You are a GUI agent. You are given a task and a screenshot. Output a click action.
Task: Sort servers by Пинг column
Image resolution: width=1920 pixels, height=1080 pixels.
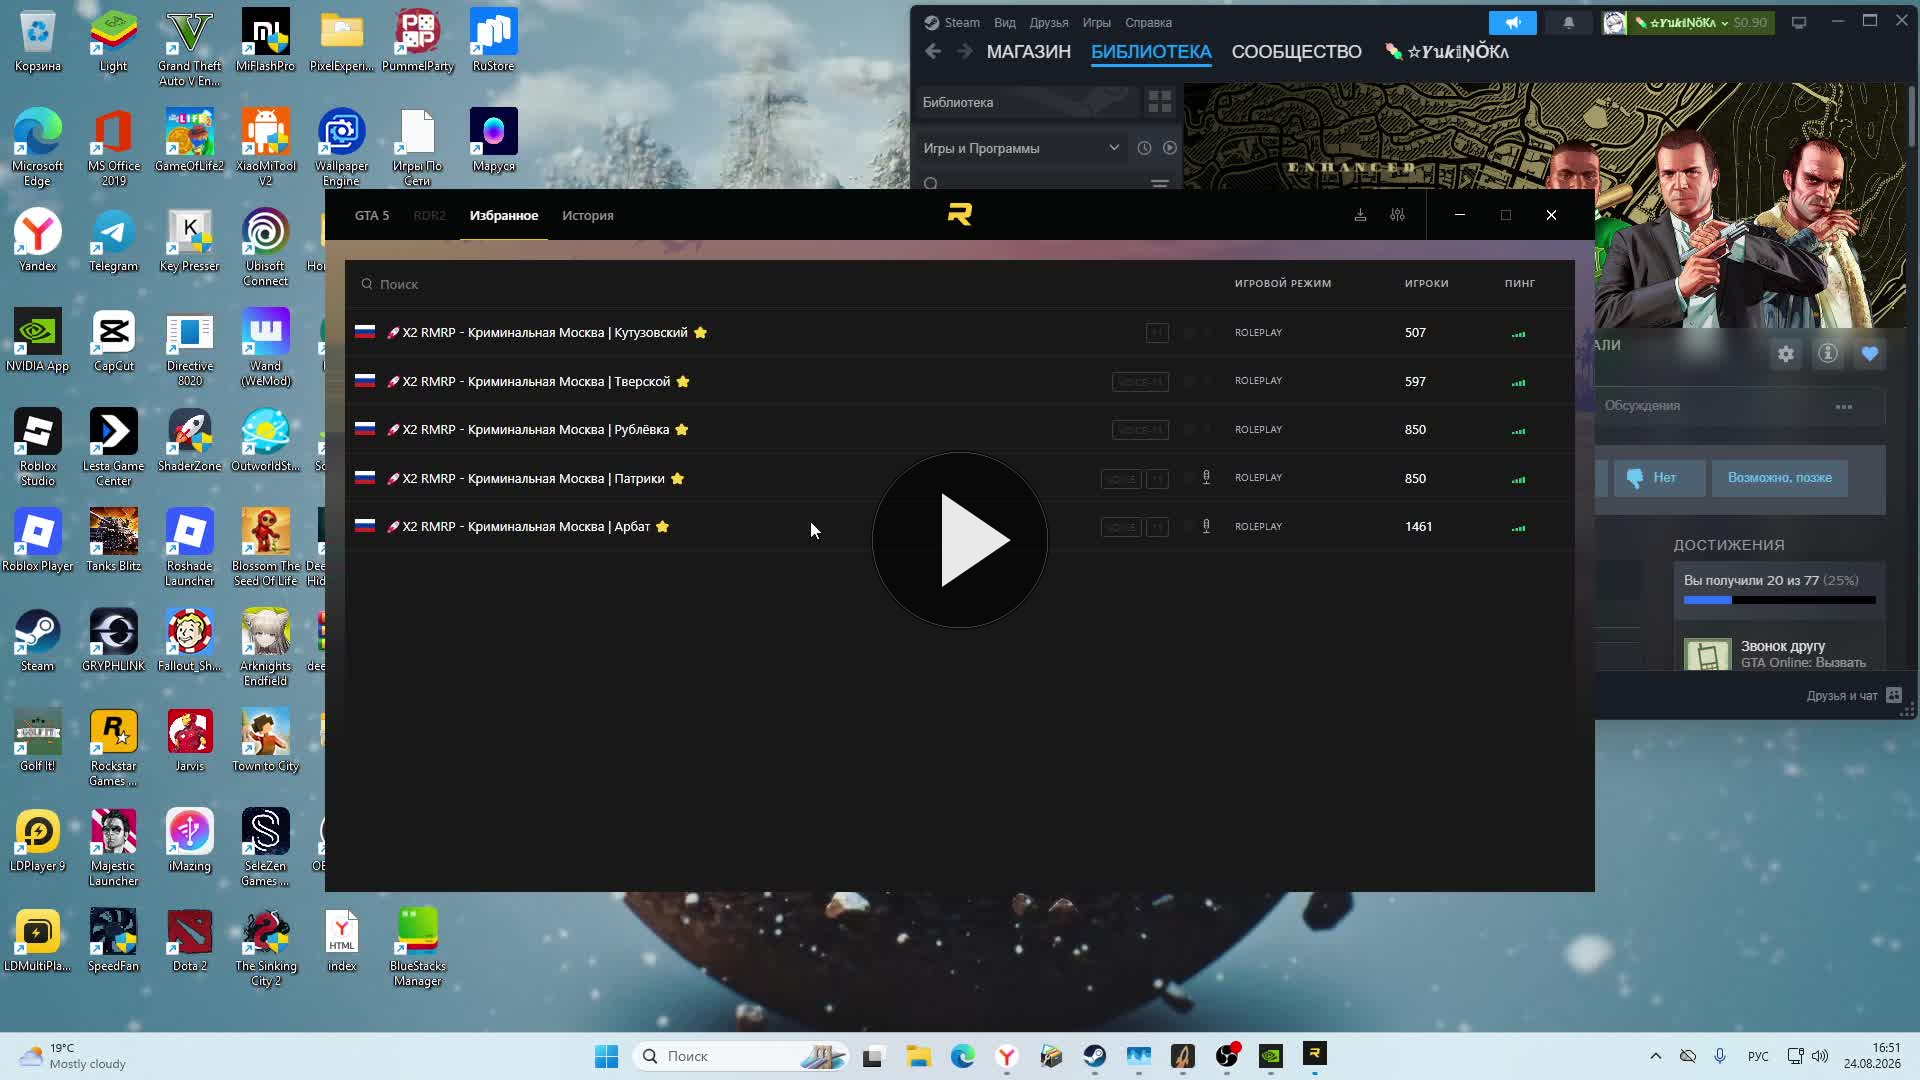click(1520, 283)
